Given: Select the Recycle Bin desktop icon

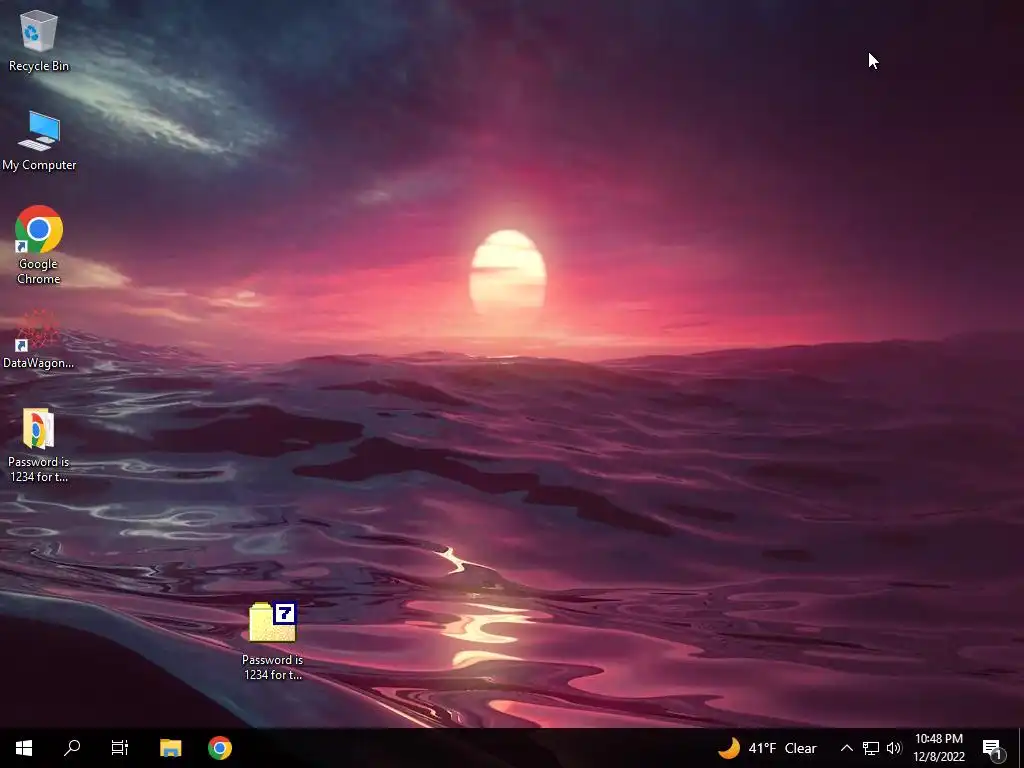Looking at the screenshot, I should coord(39,40).
